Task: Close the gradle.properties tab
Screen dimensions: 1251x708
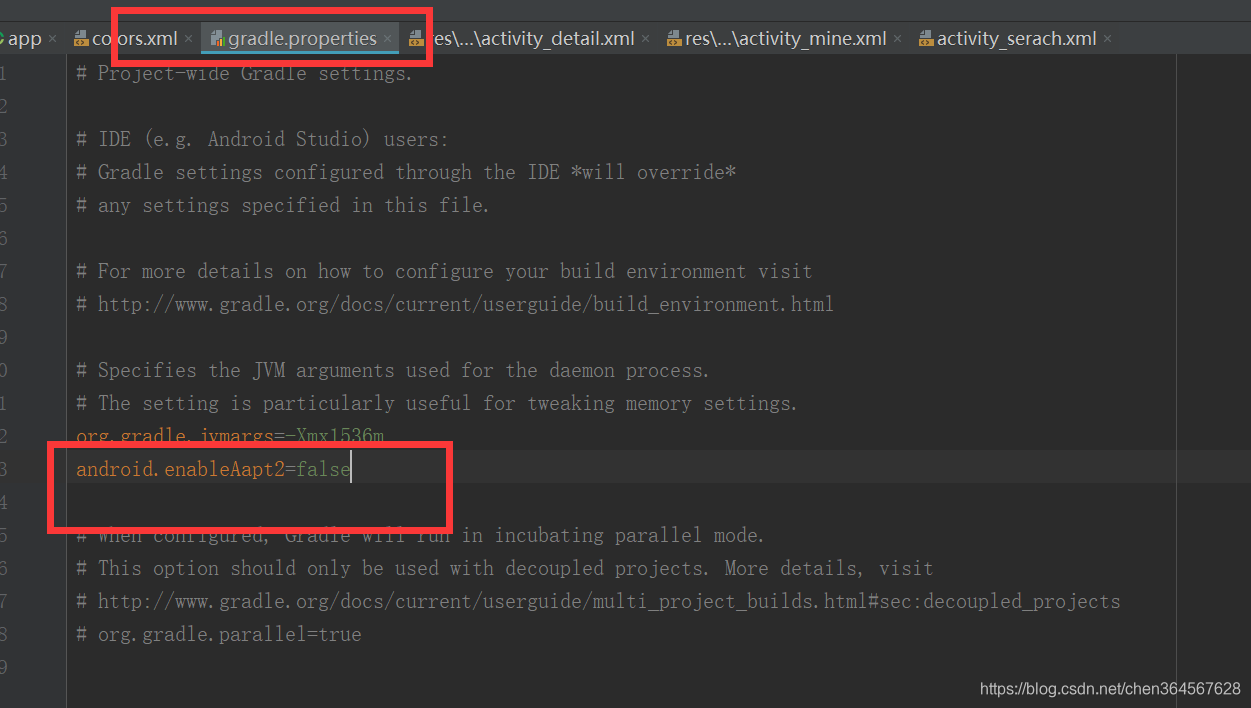Action: (x=385, y=38)
